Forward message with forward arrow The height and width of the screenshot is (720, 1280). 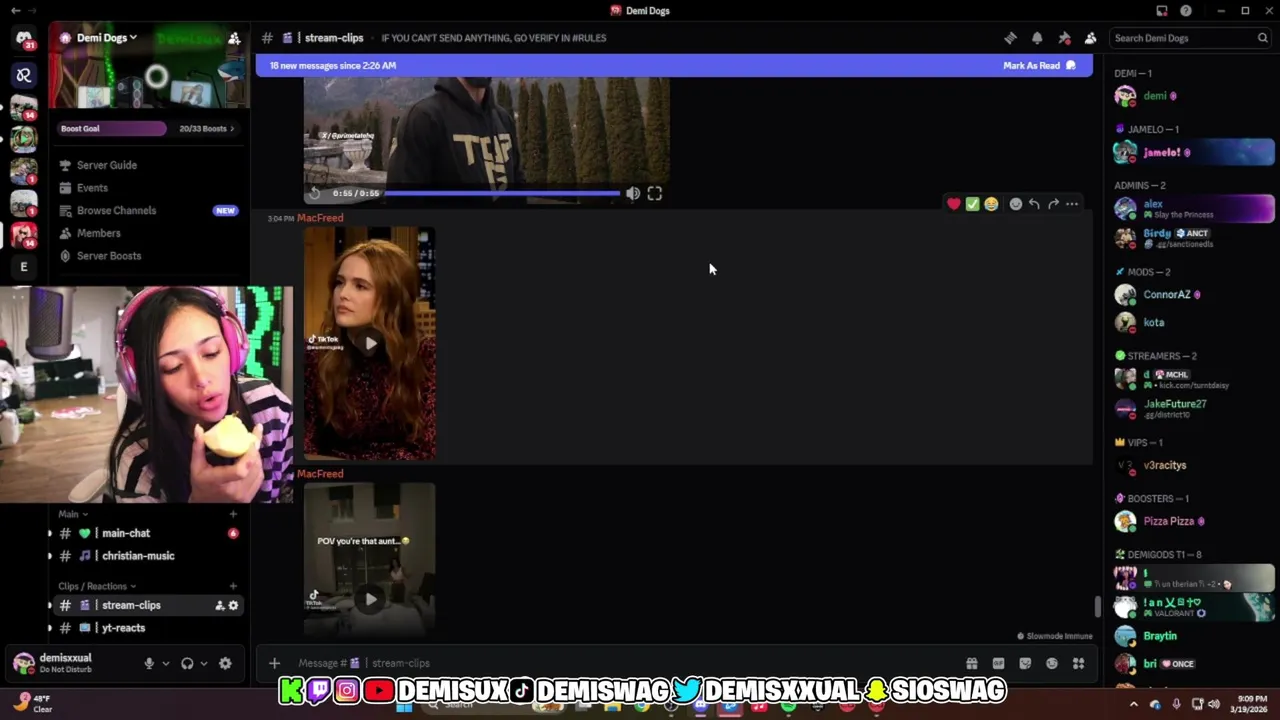[x=1053, y=204]
